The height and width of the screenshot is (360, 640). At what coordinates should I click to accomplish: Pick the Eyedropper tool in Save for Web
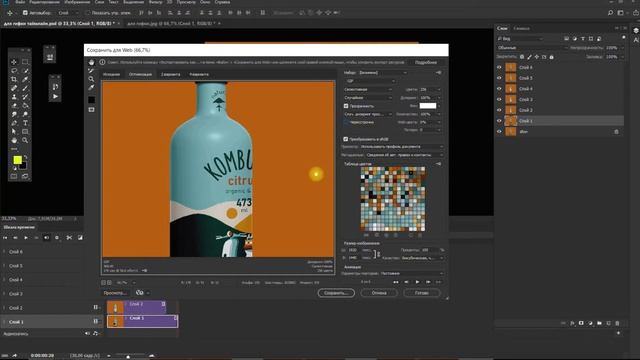[91, 88]
